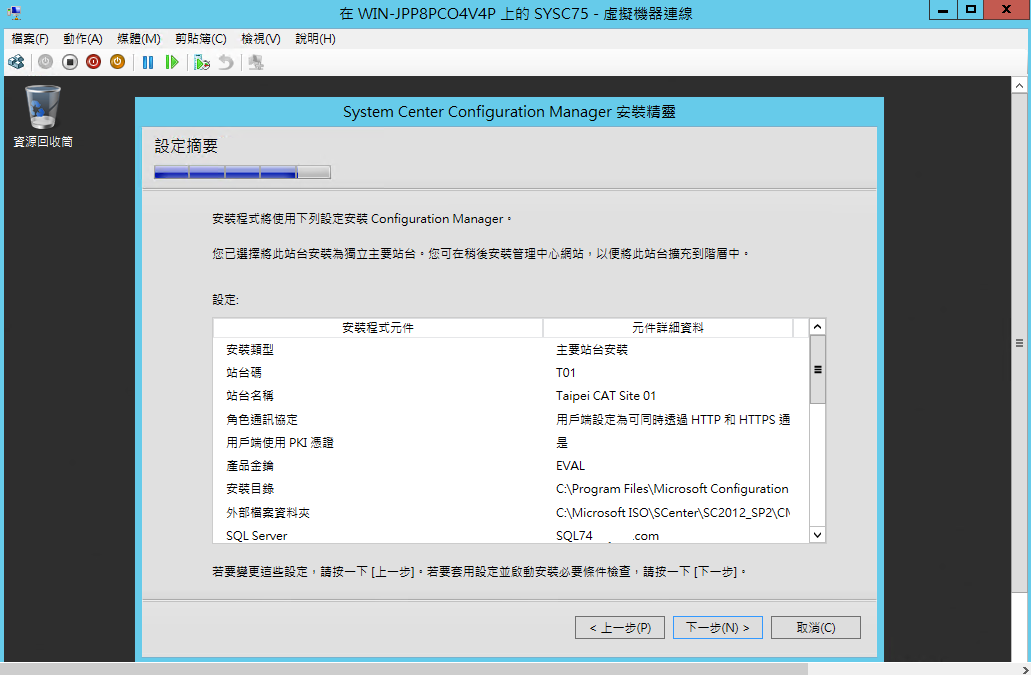Image resolution: width=1031 pixels, height=675 pixels.
Task: Click the VM window vertical scrollbar up arrow
Action: [x=1019, y=85]
